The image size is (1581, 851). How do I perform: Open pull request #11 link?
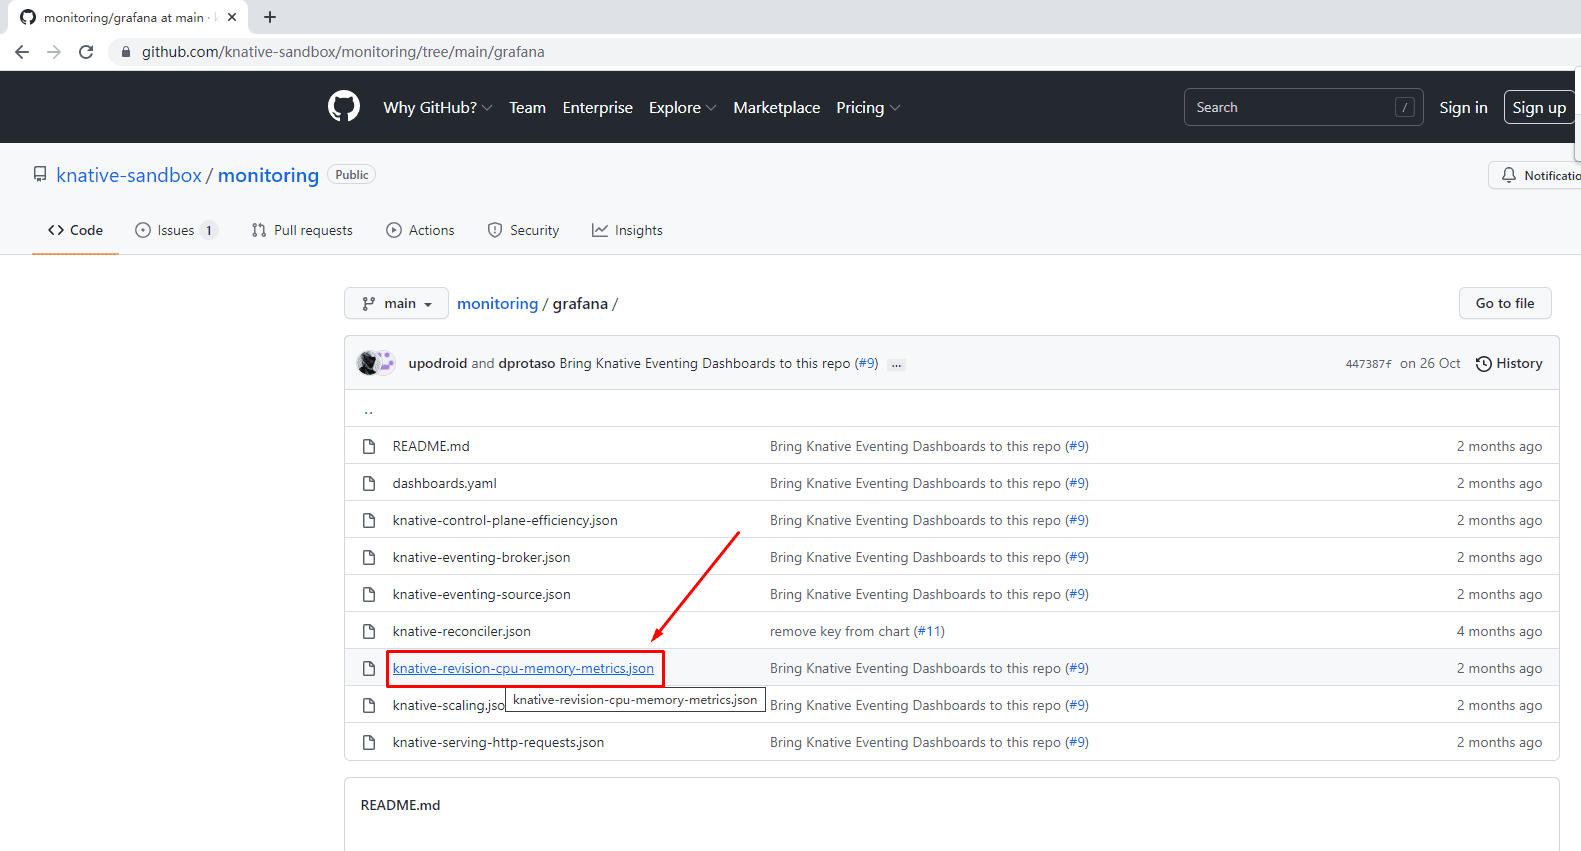[x=929, y=631]
